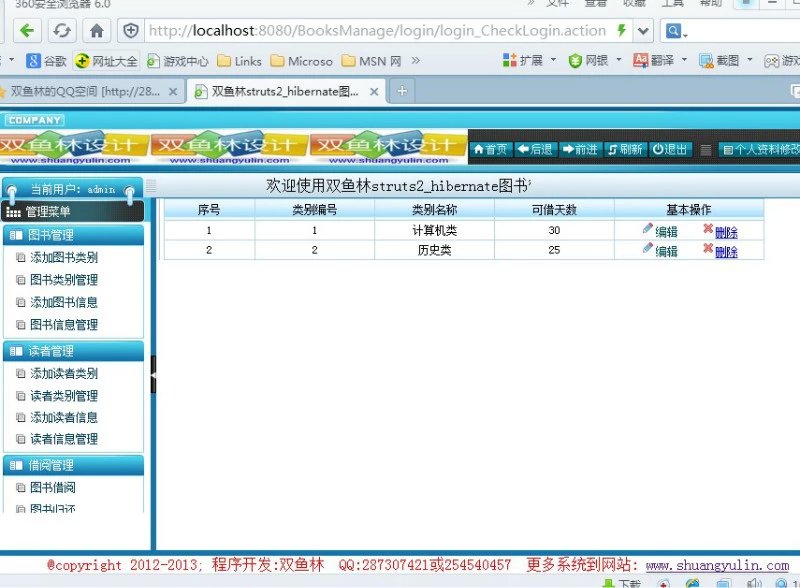
Task: Open 添加读者信息 in the sidebar menu
Action: [x=64, y=418]
